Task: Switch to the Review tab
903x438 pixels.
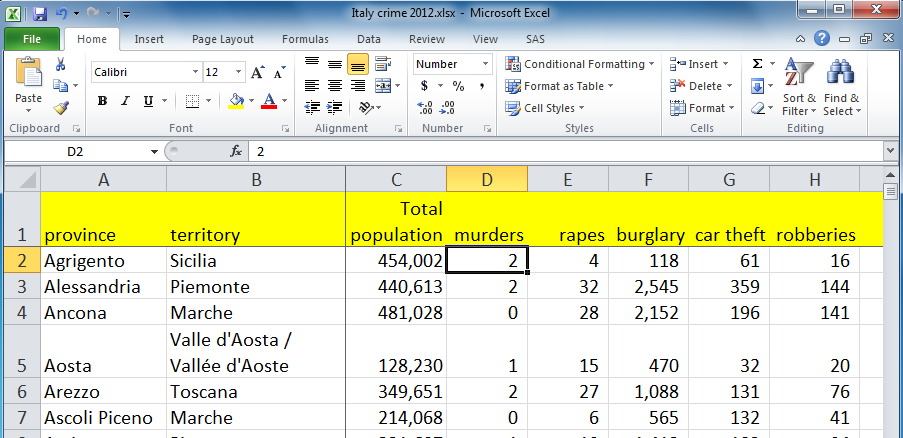Action: [x=427, y=39]
